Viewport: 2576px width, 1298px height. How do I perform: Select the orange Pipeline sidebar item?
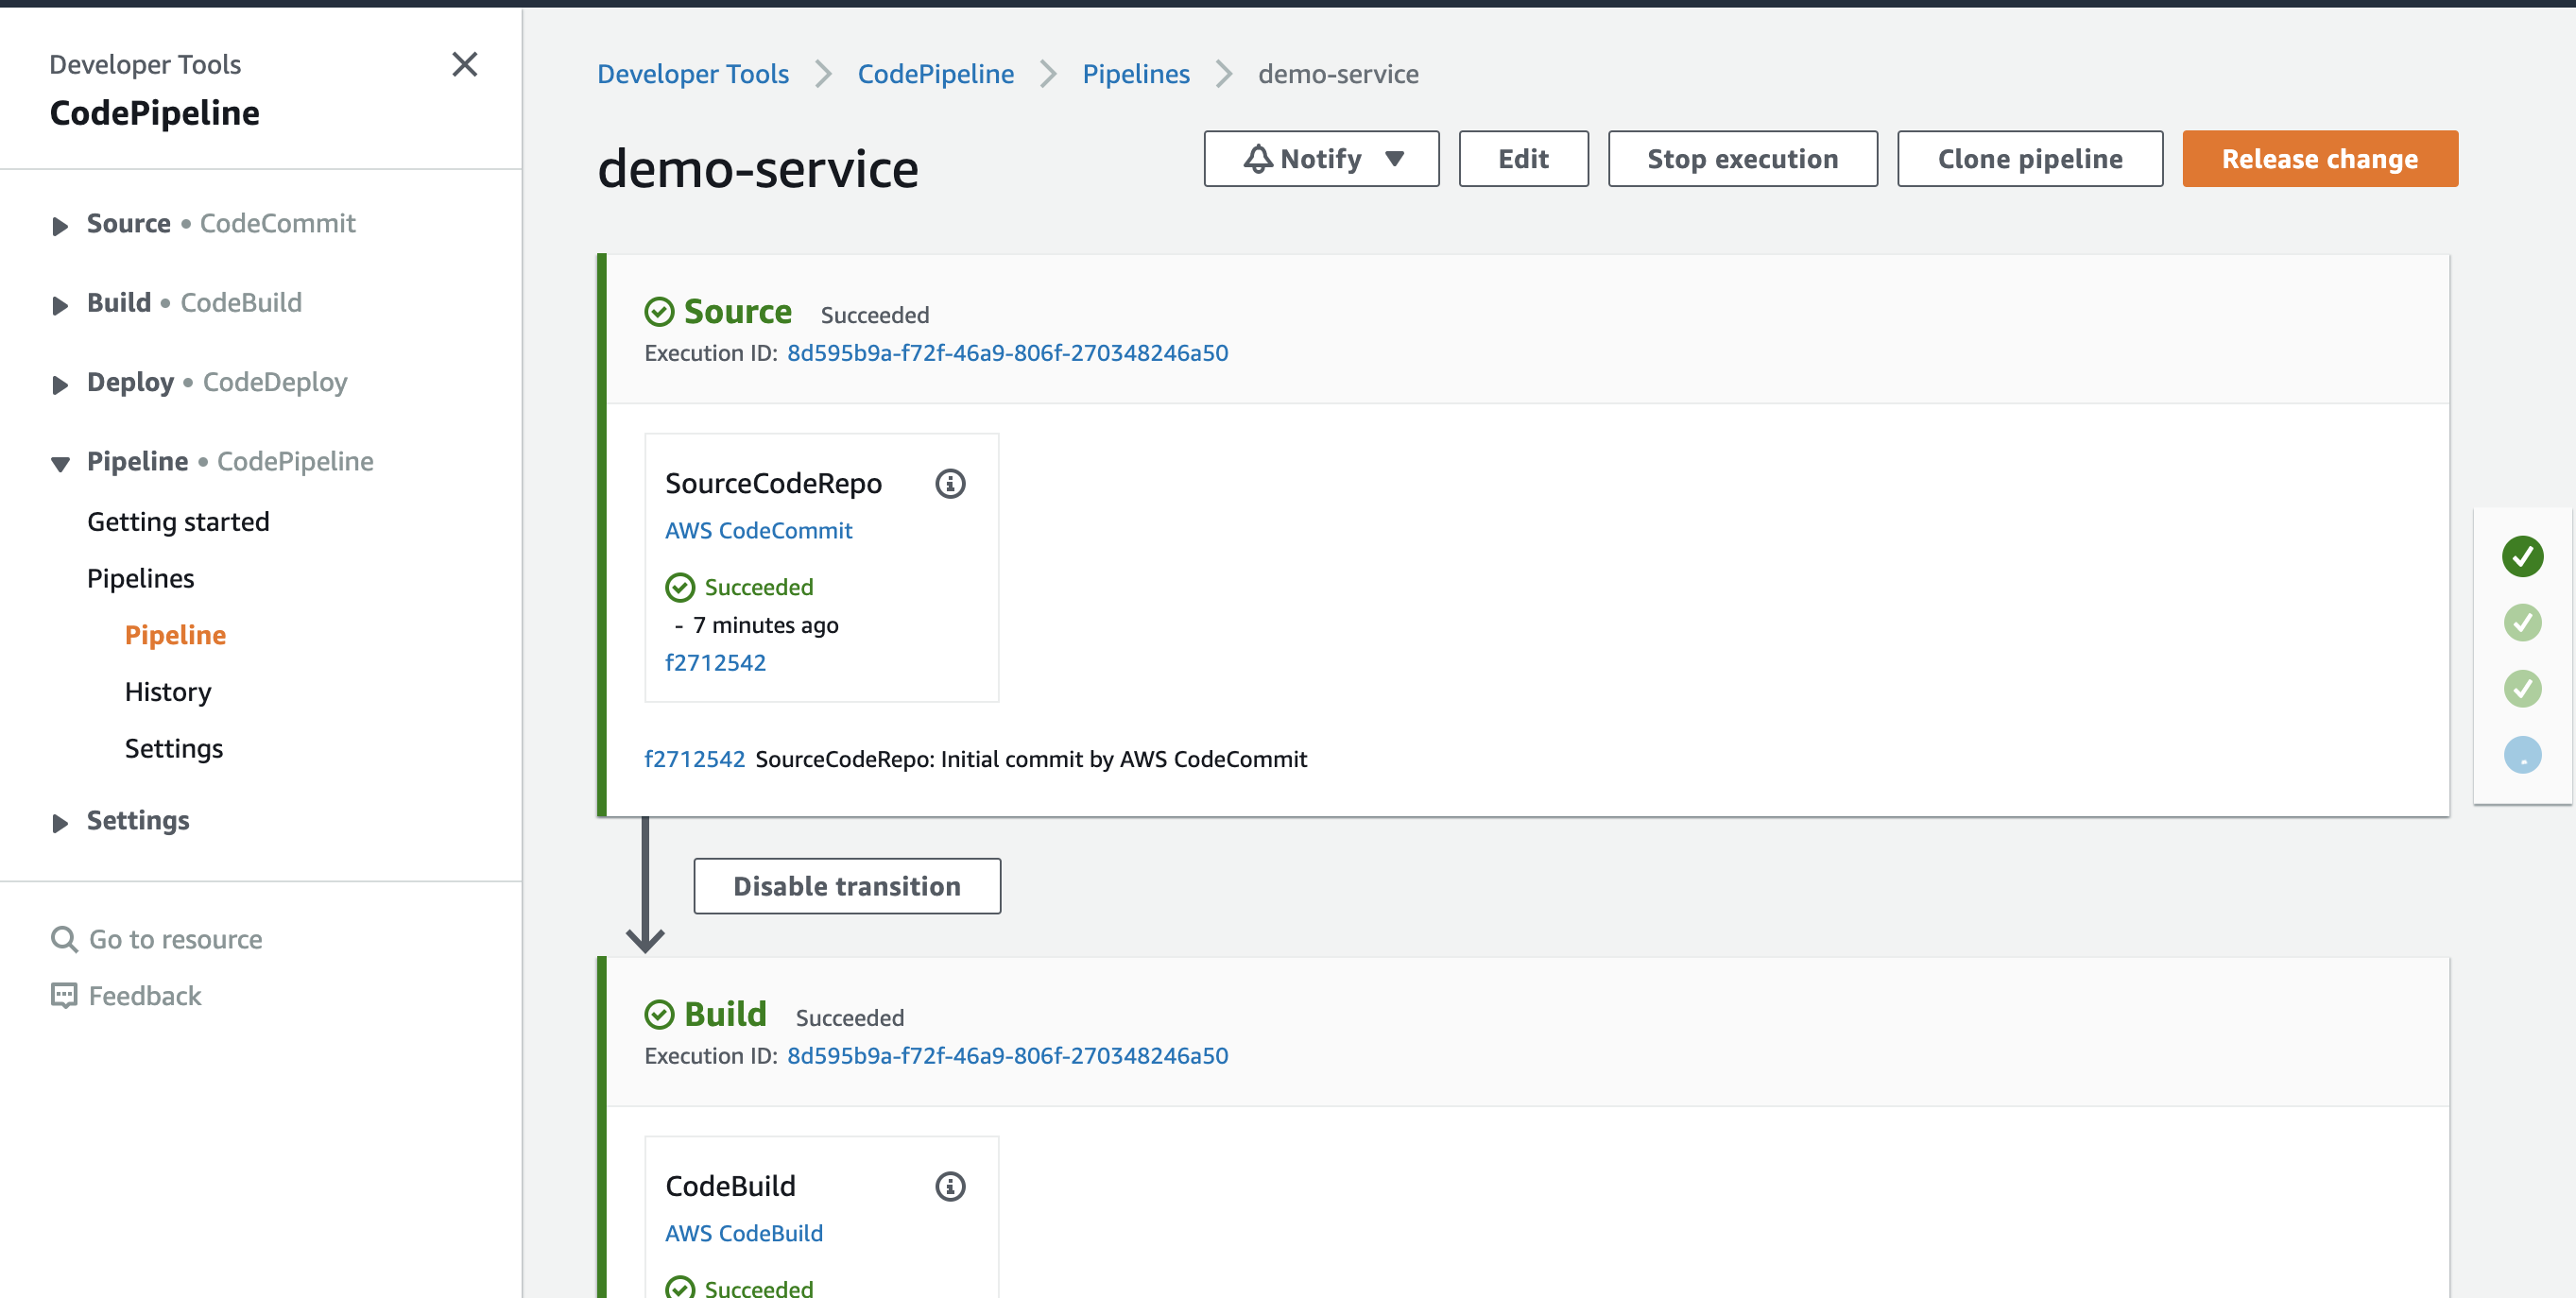[175, 635]
